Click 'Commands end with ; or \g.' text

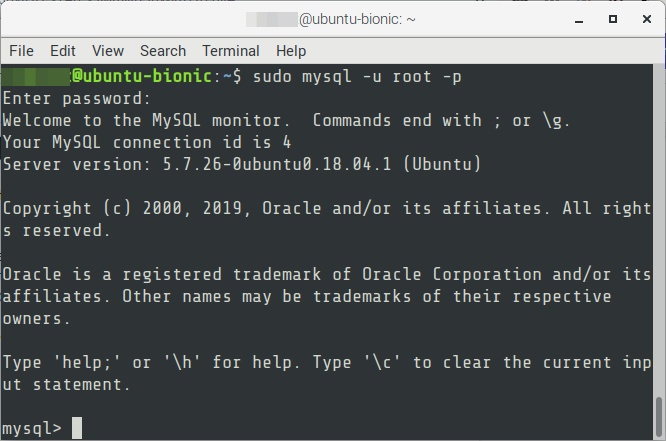click(441, 121)
